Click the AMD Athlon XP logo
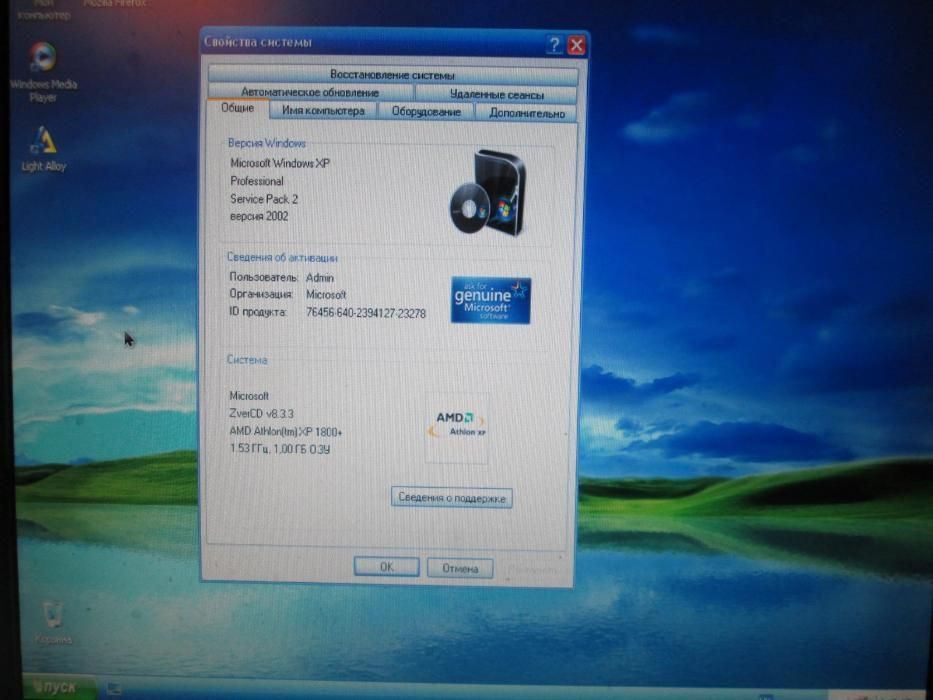The image size is (933, 700). point(457,426)
